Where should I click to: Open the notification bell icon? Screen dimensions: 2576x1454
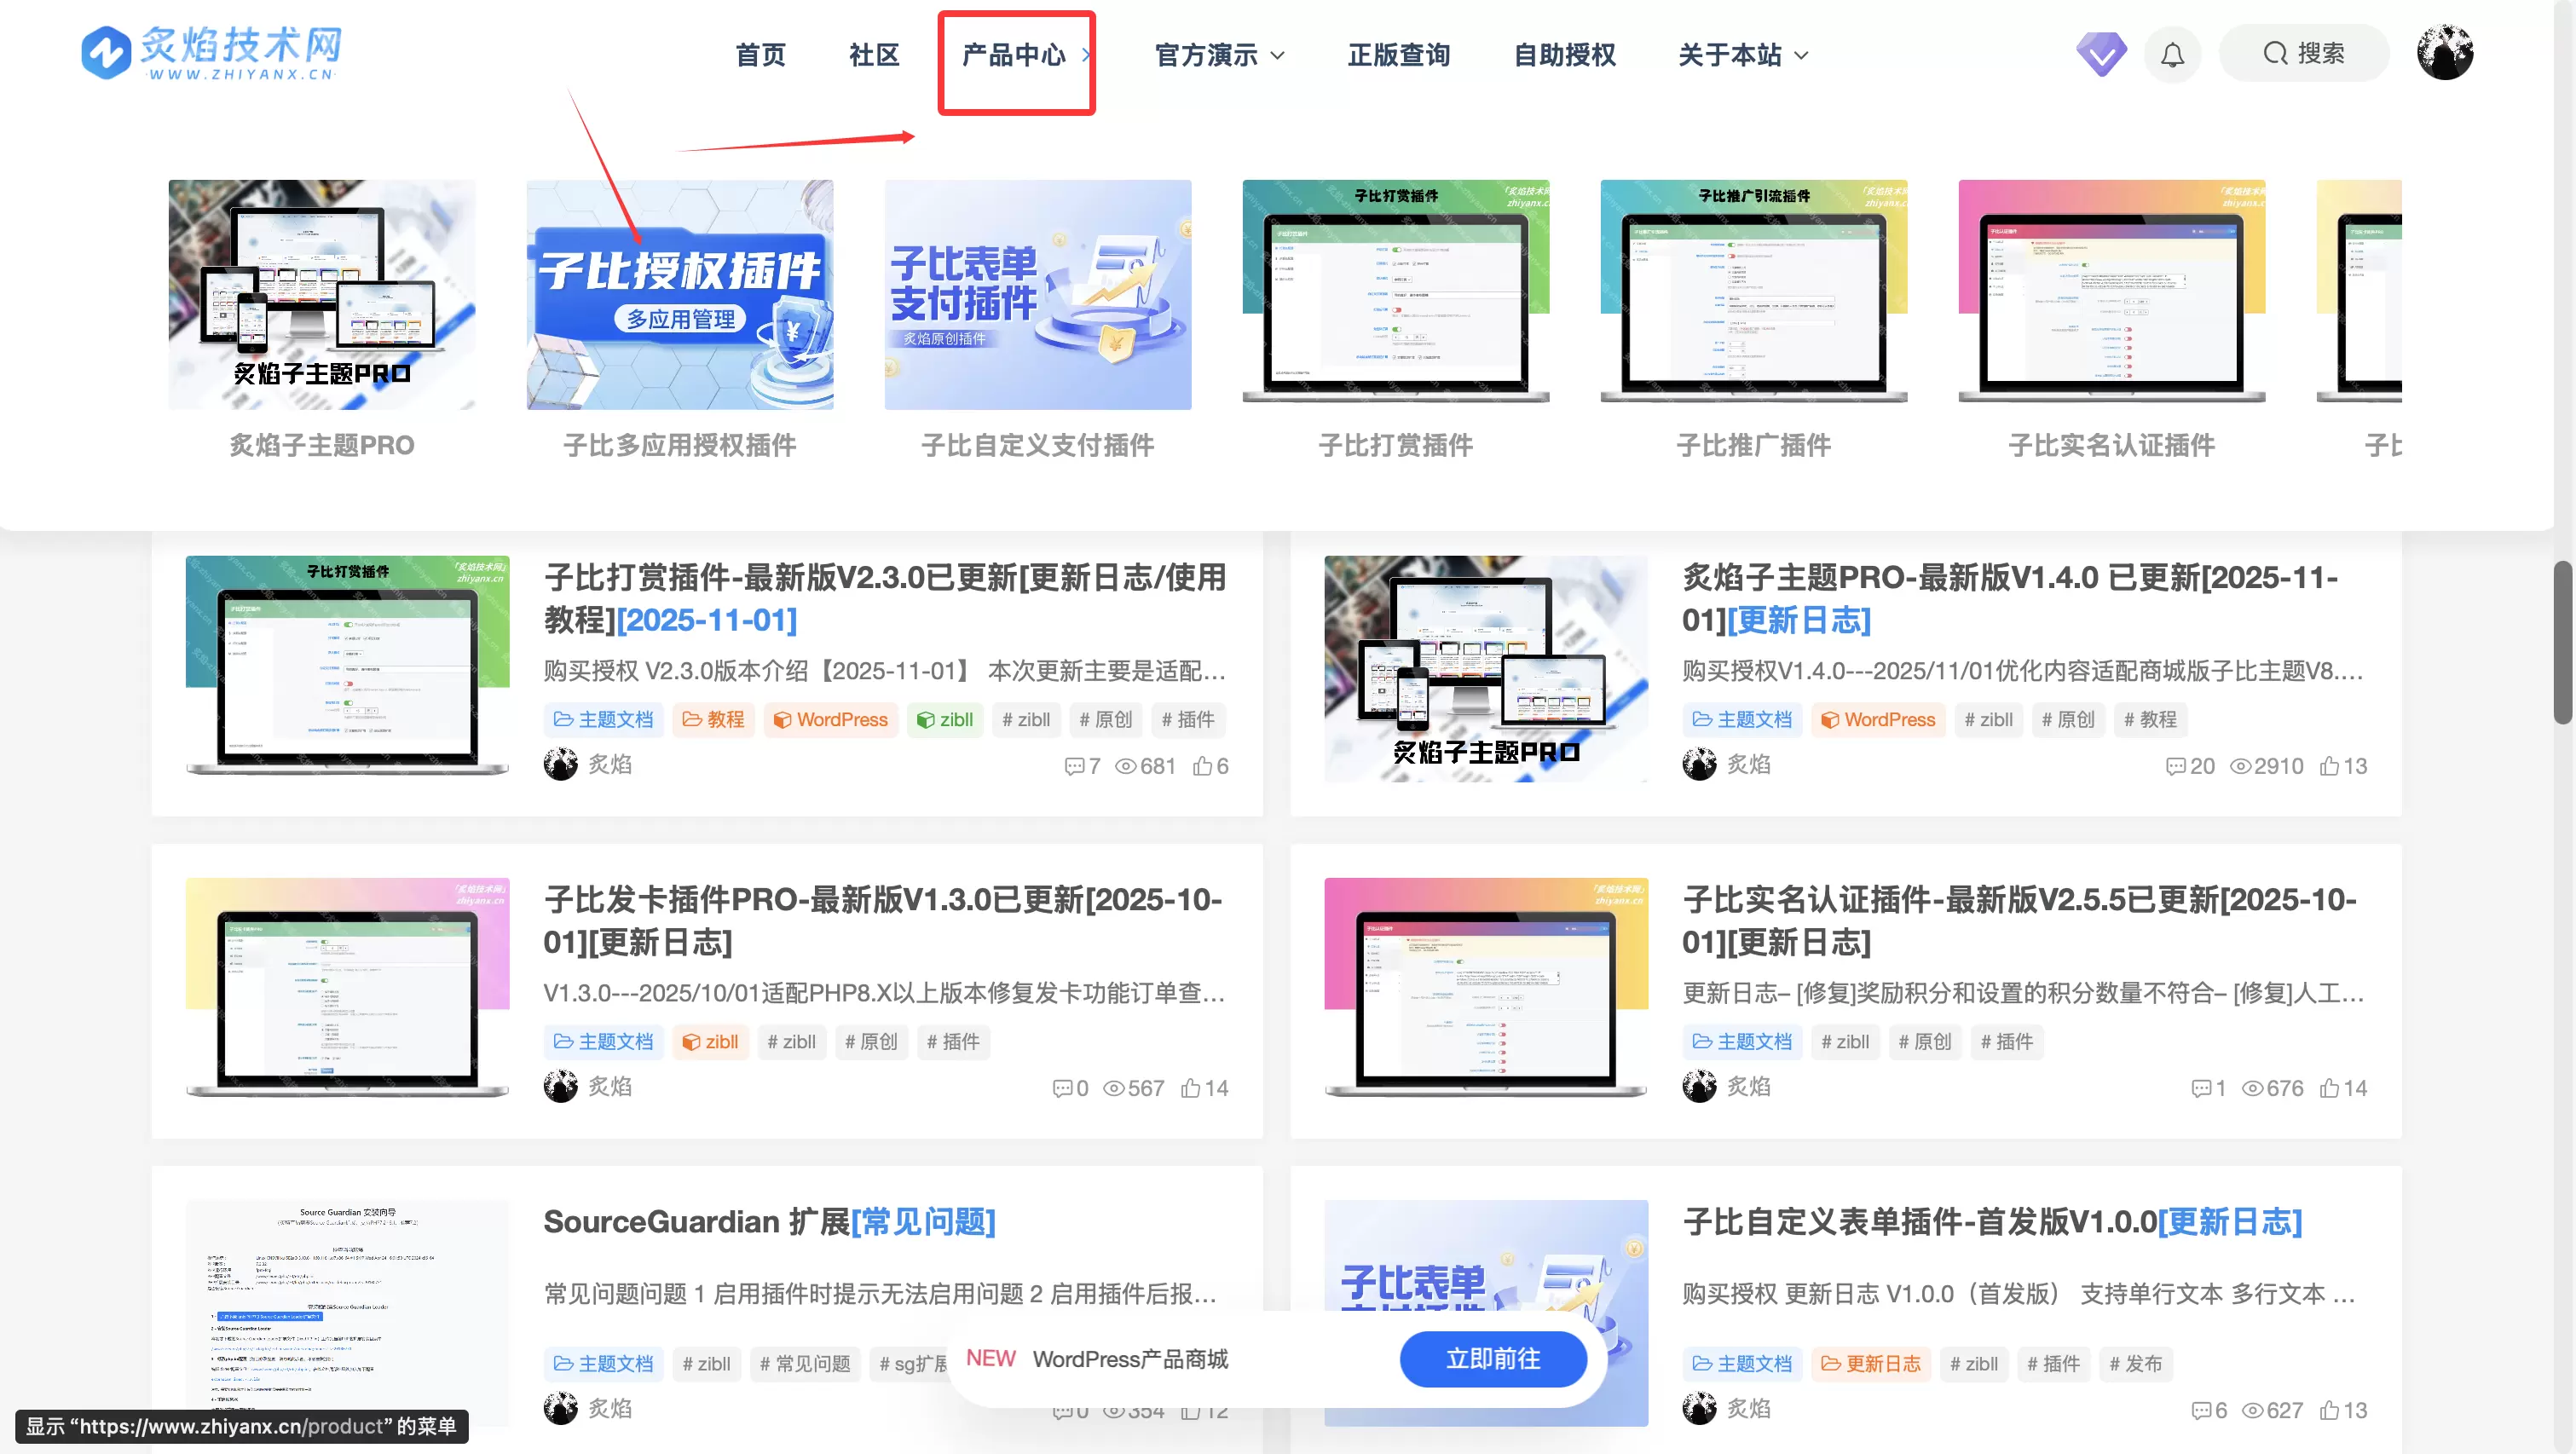point(2172,54)
